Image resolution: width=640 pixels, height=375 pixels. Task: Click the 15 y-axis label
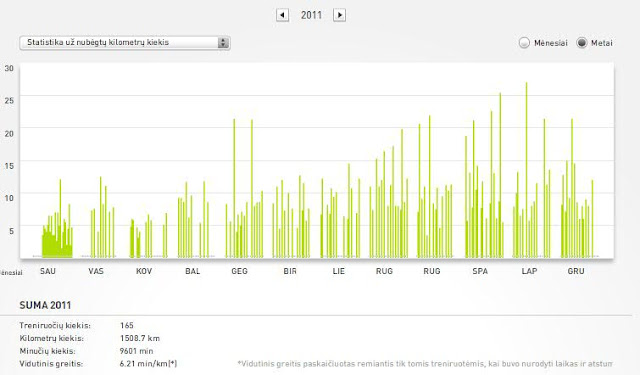pos(9,166)
